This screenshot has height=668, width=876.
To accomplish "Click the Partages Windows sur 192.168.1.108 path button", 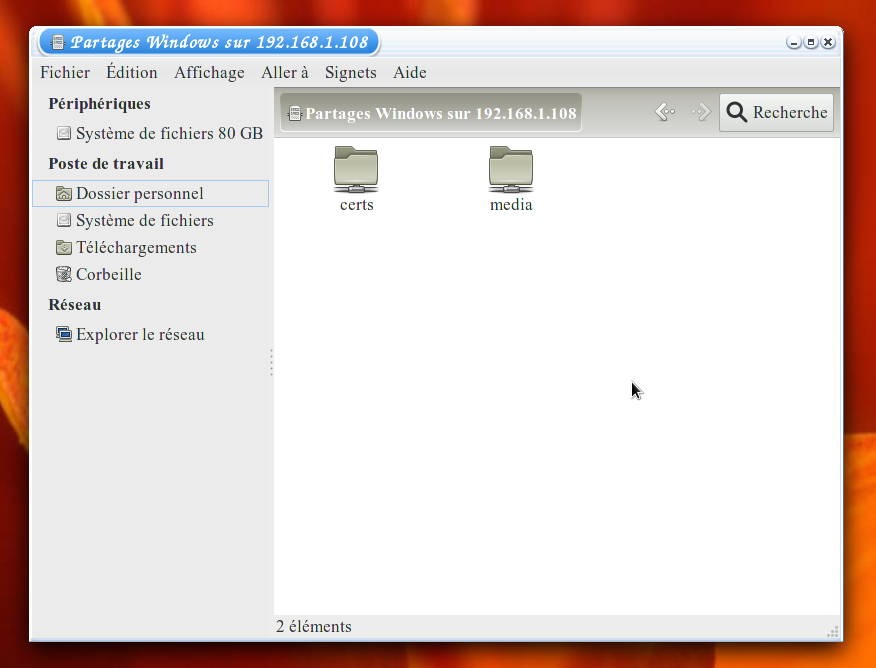I will [431, 113].
